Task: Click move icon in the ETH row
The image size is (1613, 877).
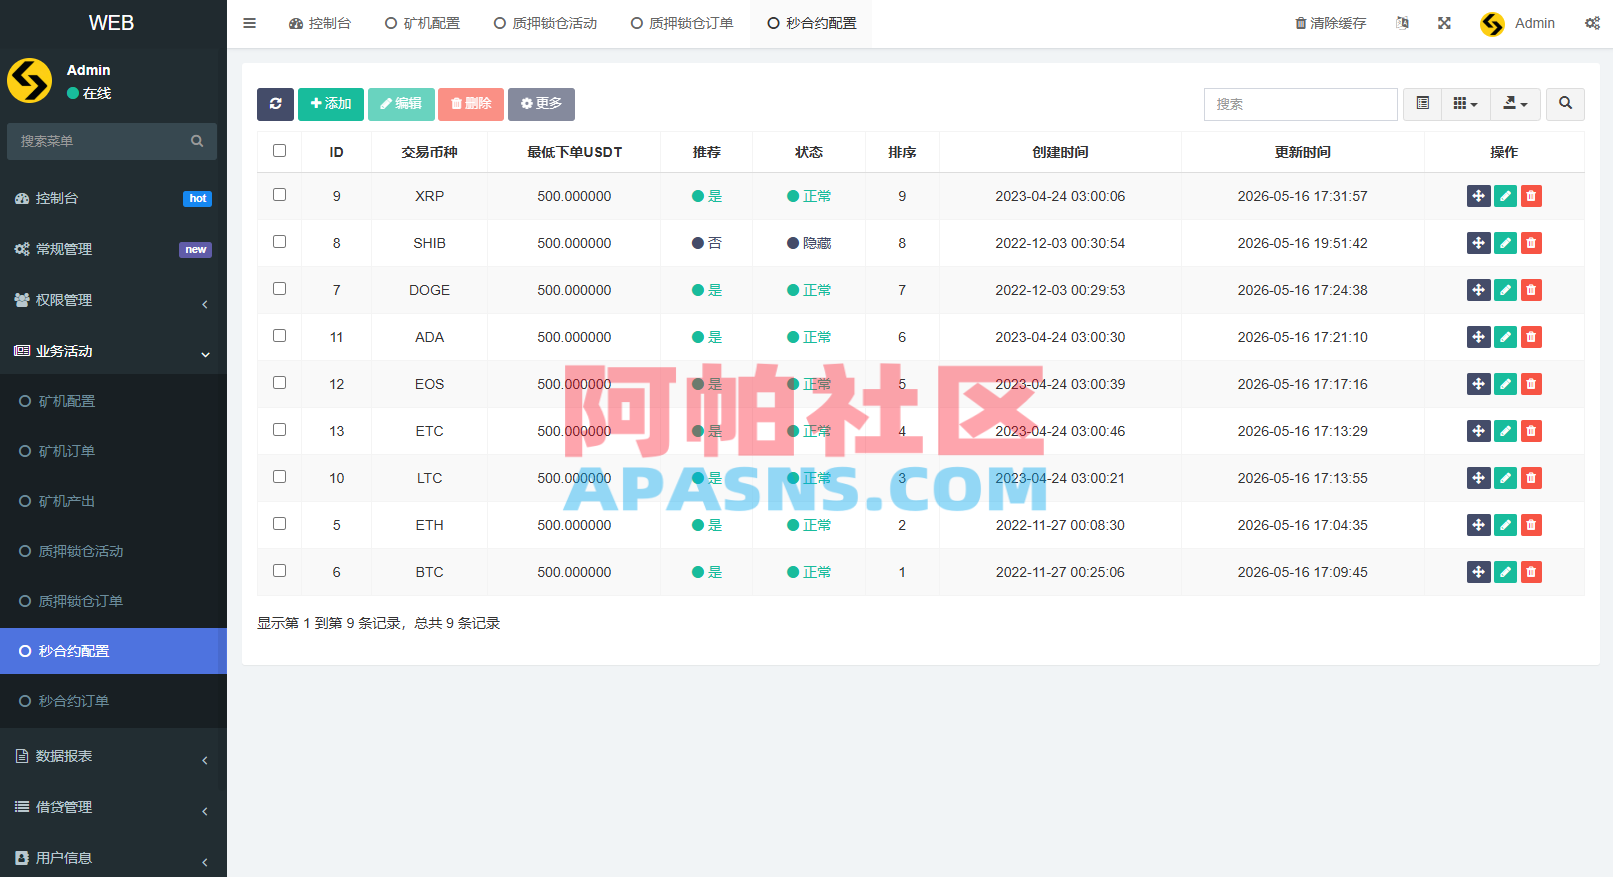Action: tap(1479, 525)
